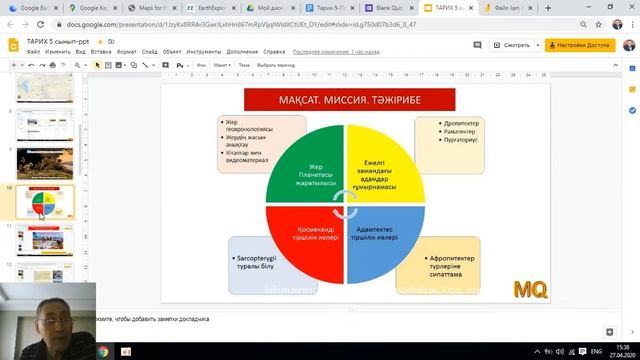Choose the select cursor tool

pos(97,65)
